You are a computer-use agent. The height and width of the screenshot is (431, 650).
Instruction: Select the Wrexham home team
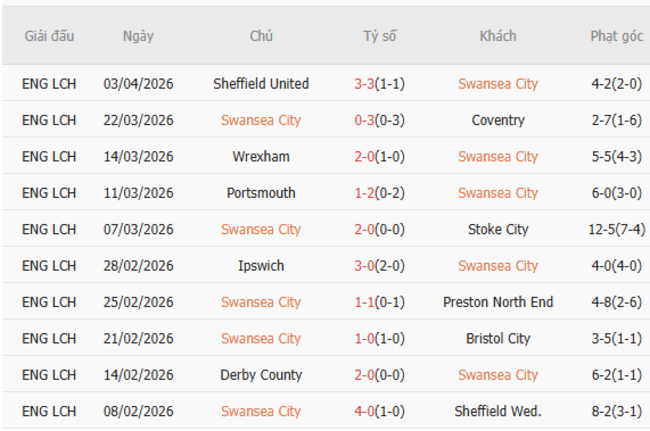coord(261,157)
